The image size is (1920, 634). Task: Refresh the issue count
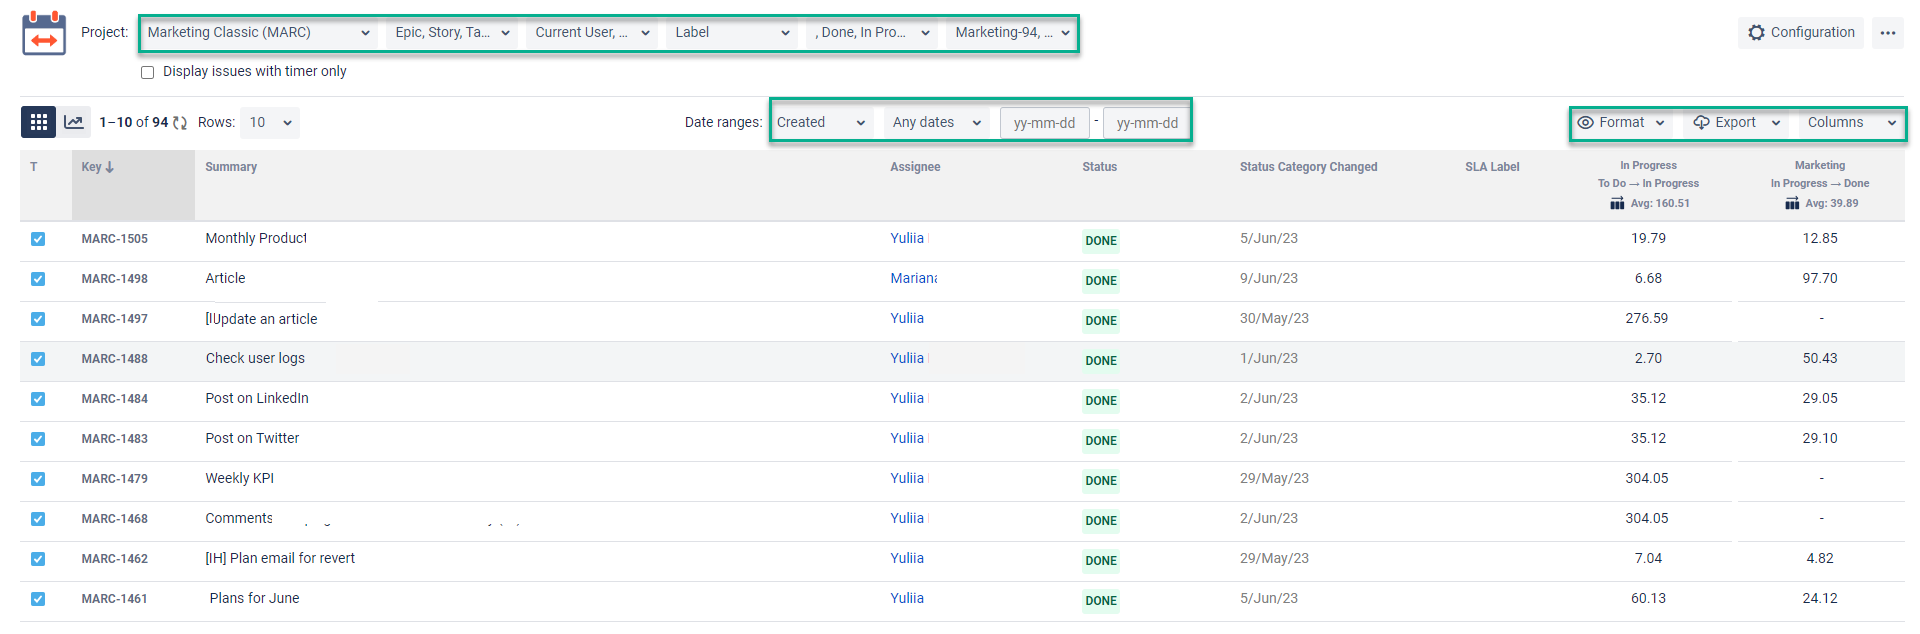(x=180, y=122)
